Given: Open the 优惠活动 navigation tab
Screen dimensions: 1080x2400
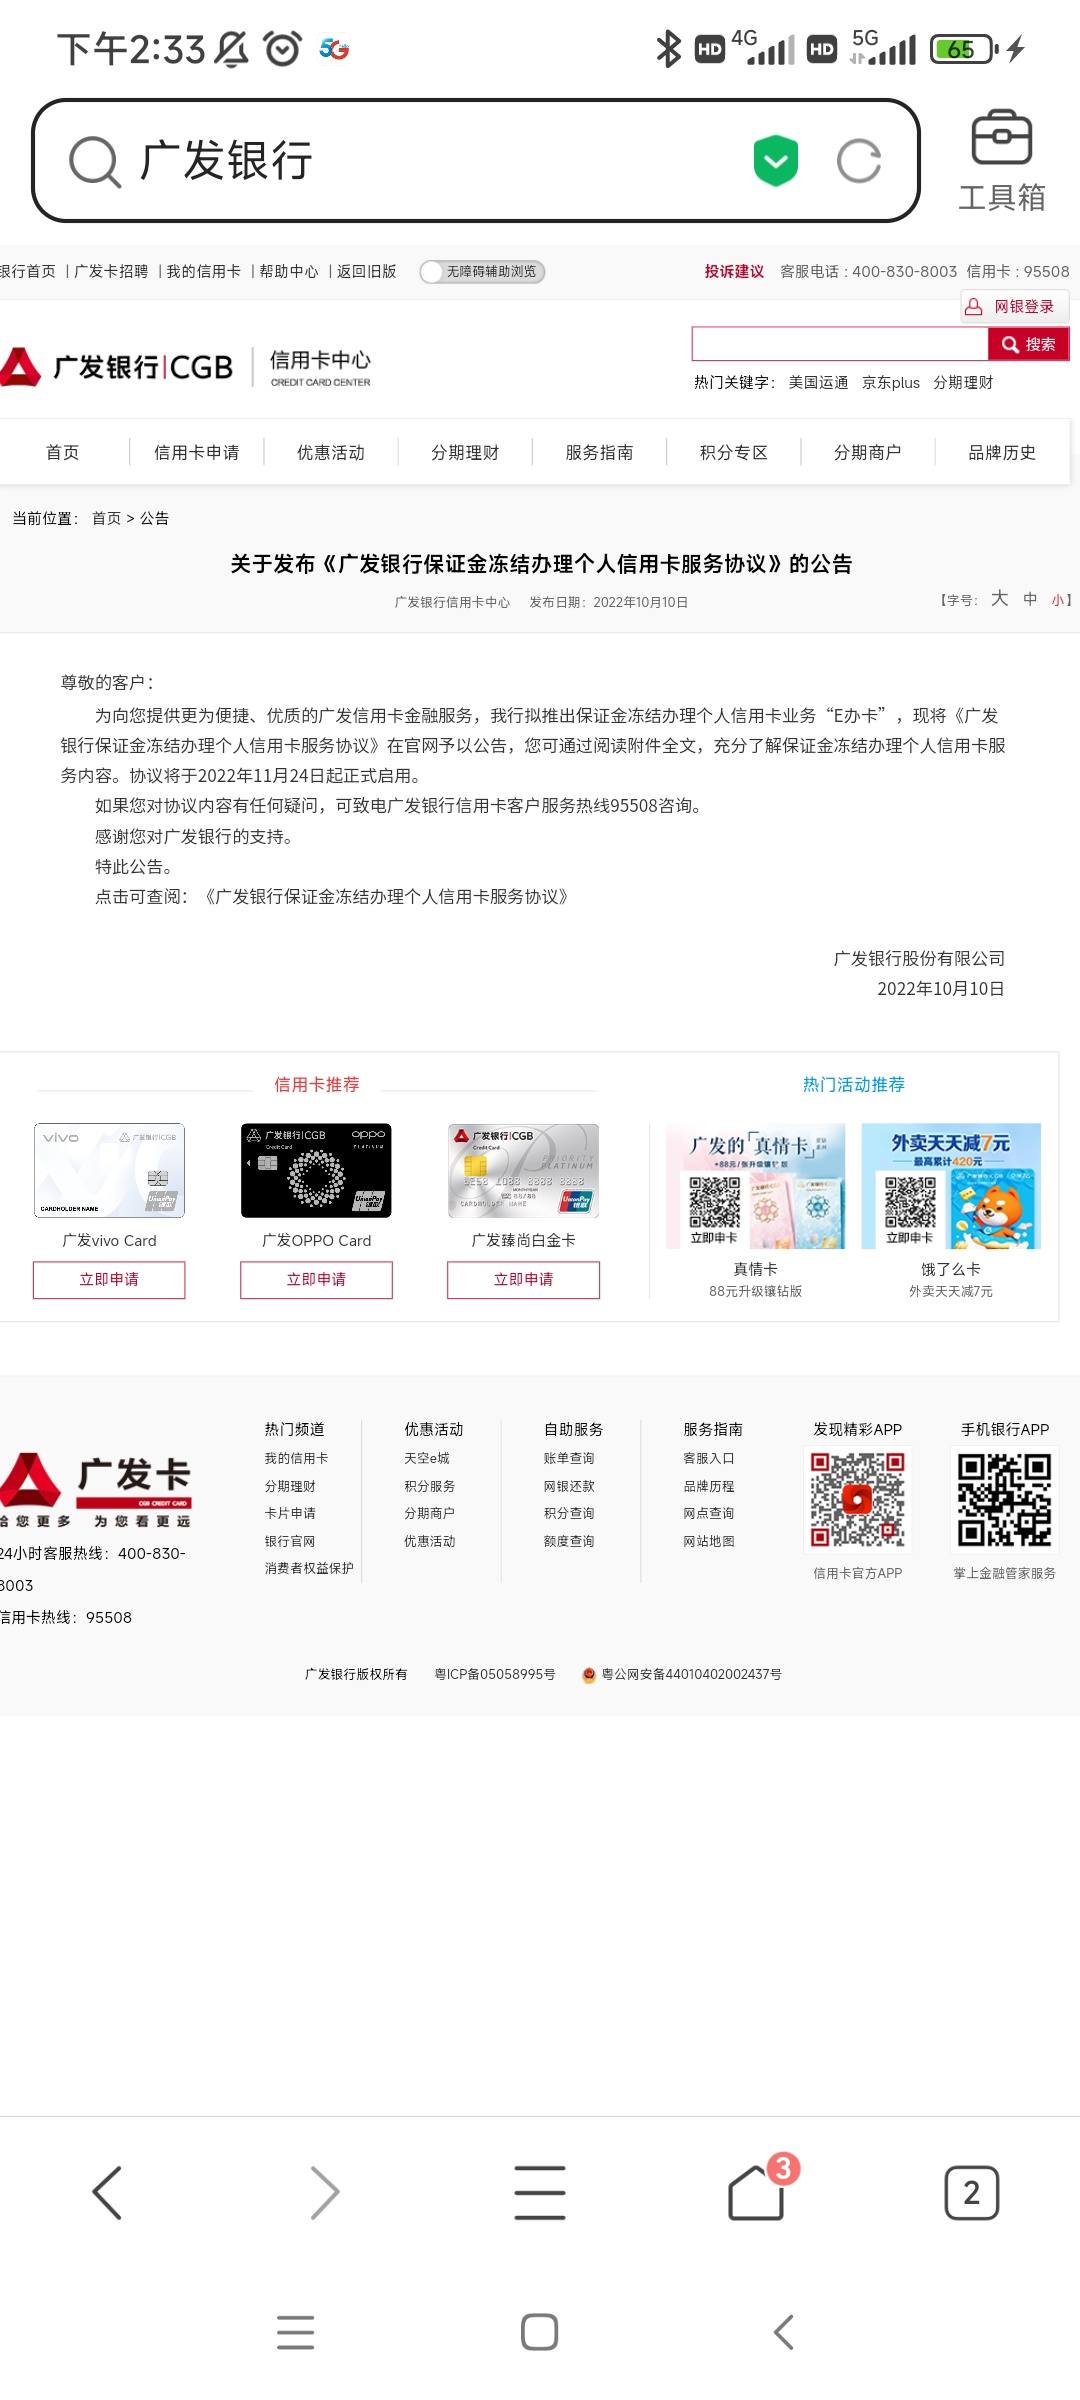Looking at the screenshot, I should click(x=331, y=453).
